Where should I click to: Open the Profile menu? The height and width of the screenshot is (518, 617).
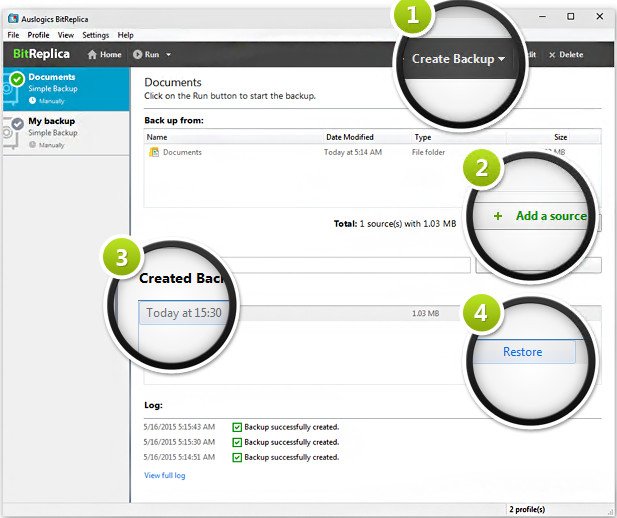point(38,35)
